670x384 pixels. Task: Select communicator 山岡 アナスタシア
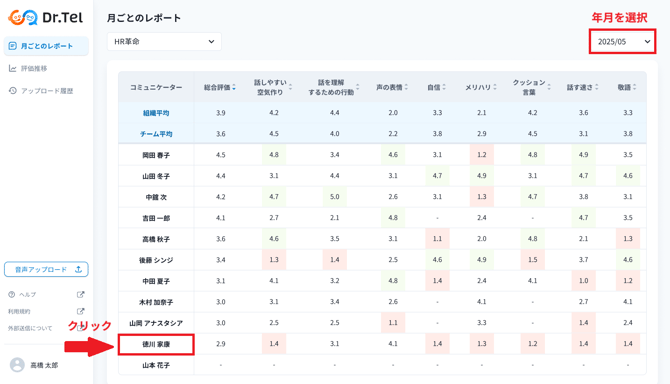pyautogui.click(x=156, y=323)
